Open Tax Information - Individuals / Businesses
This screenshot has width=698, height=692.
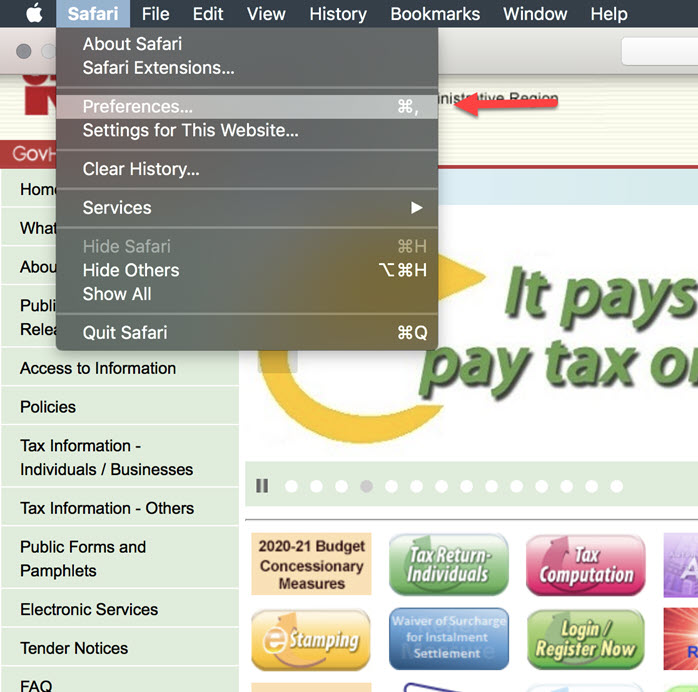pyautogui.click(x=120, y=457)
